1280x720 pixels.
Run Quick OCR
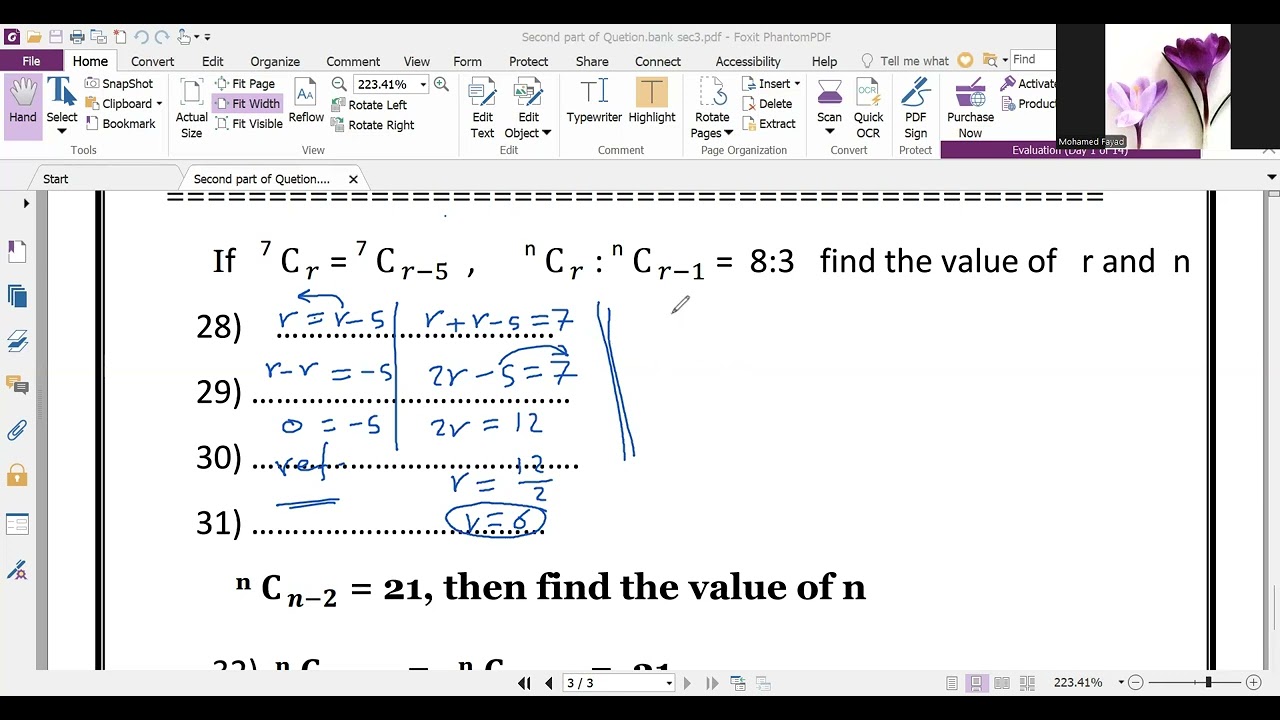point(868,108)
